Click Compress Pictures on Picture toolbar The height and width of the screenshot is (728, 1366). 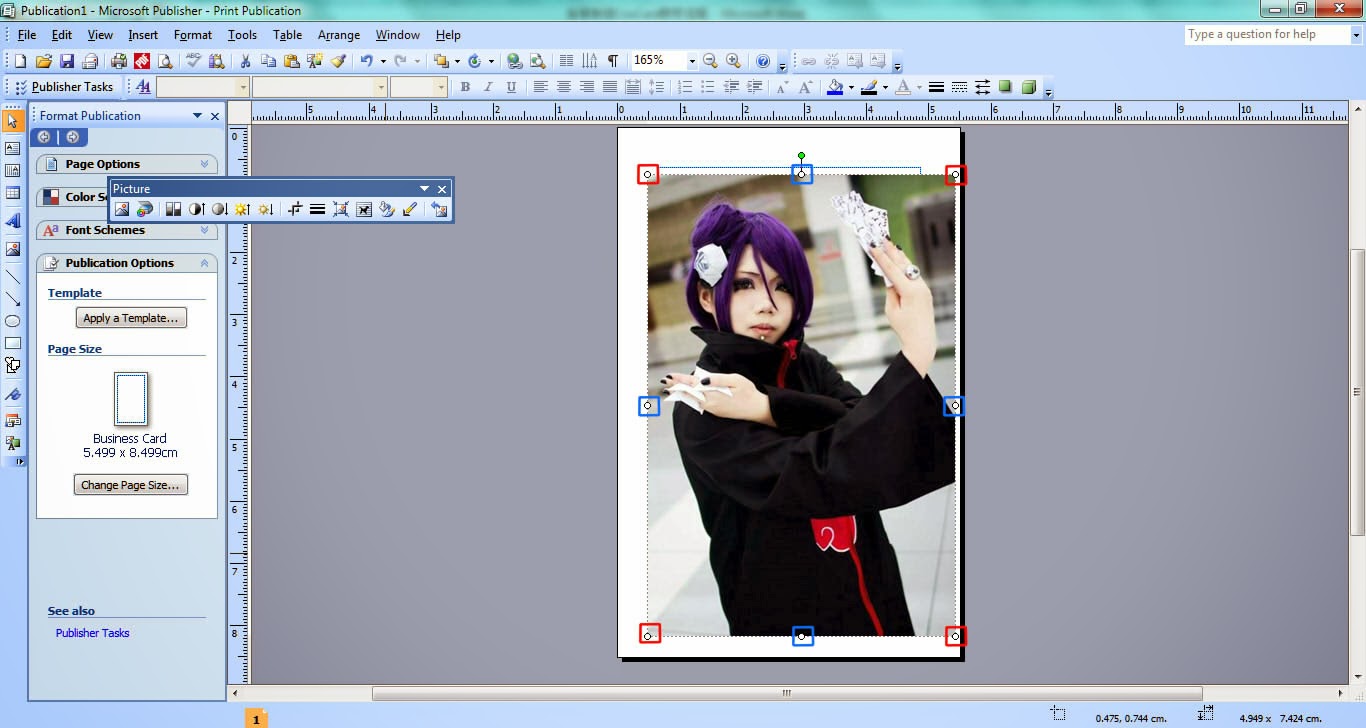coord(341,209)
